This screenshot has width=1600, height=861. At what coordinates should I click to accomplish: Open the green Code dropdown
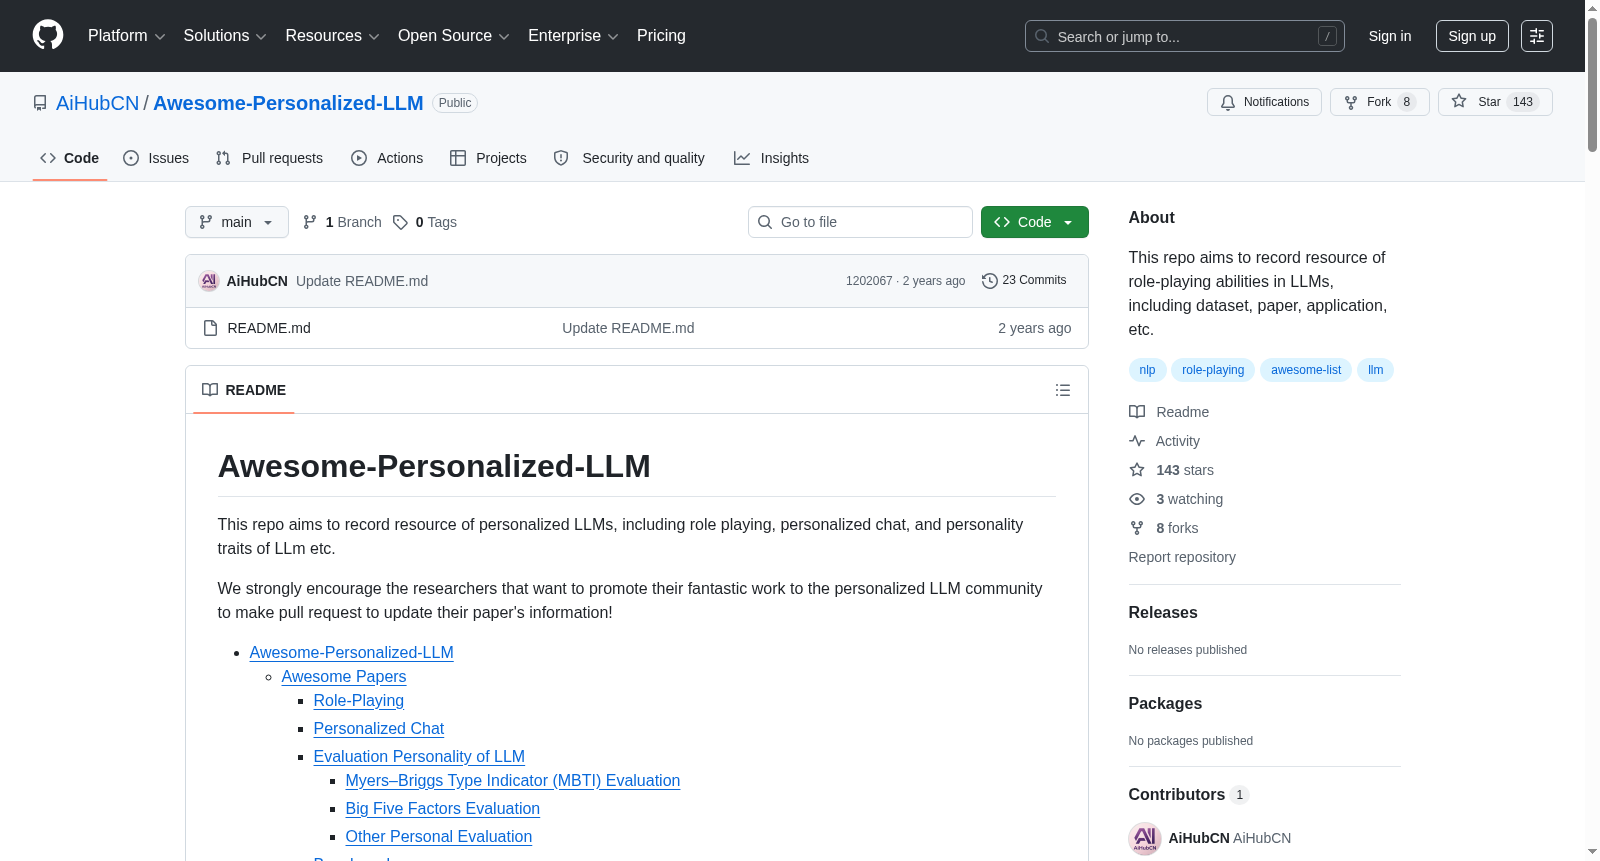point(1035,222)
